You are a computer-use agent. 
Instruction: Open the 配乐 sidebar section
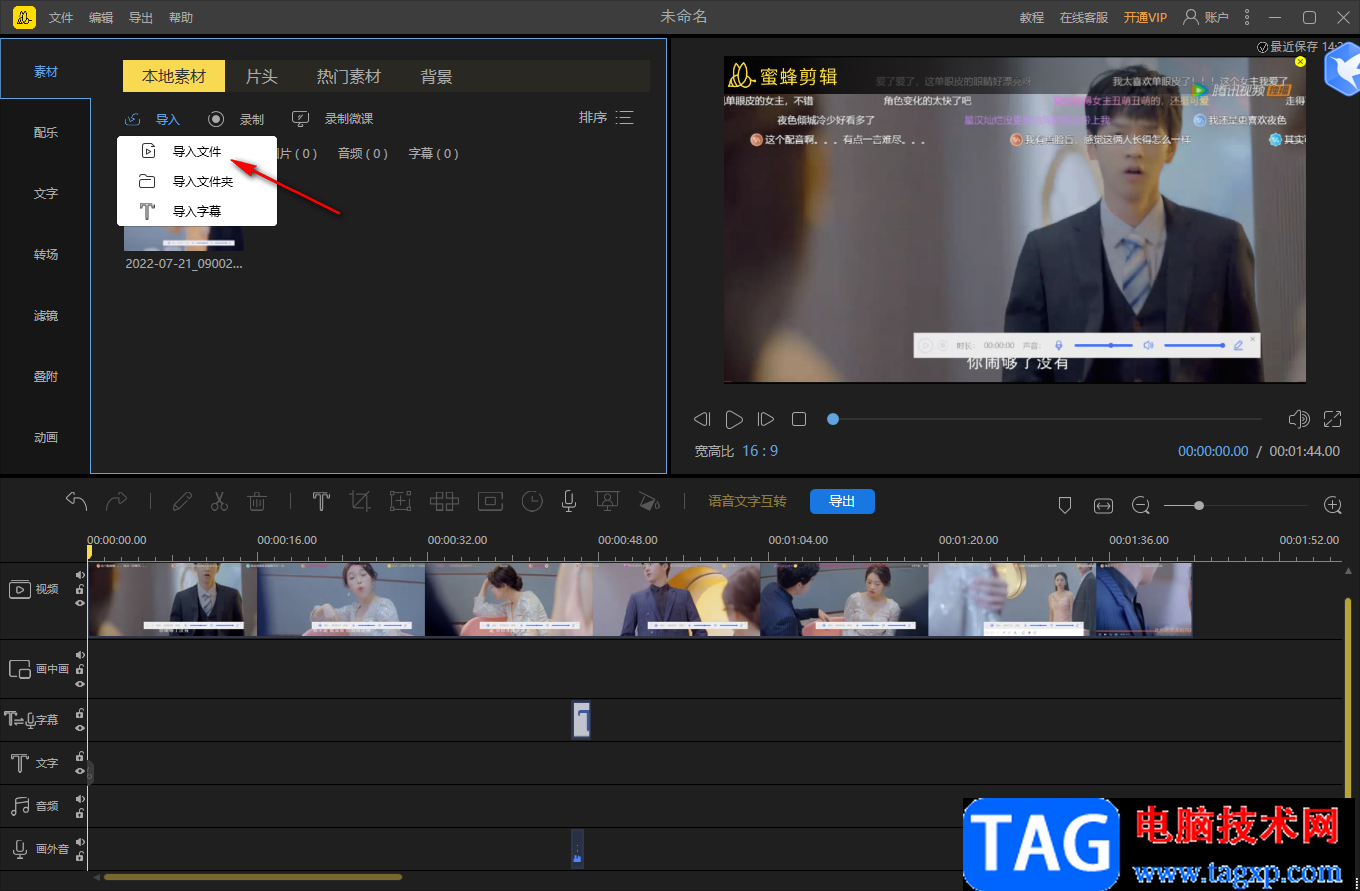(46, 133)
